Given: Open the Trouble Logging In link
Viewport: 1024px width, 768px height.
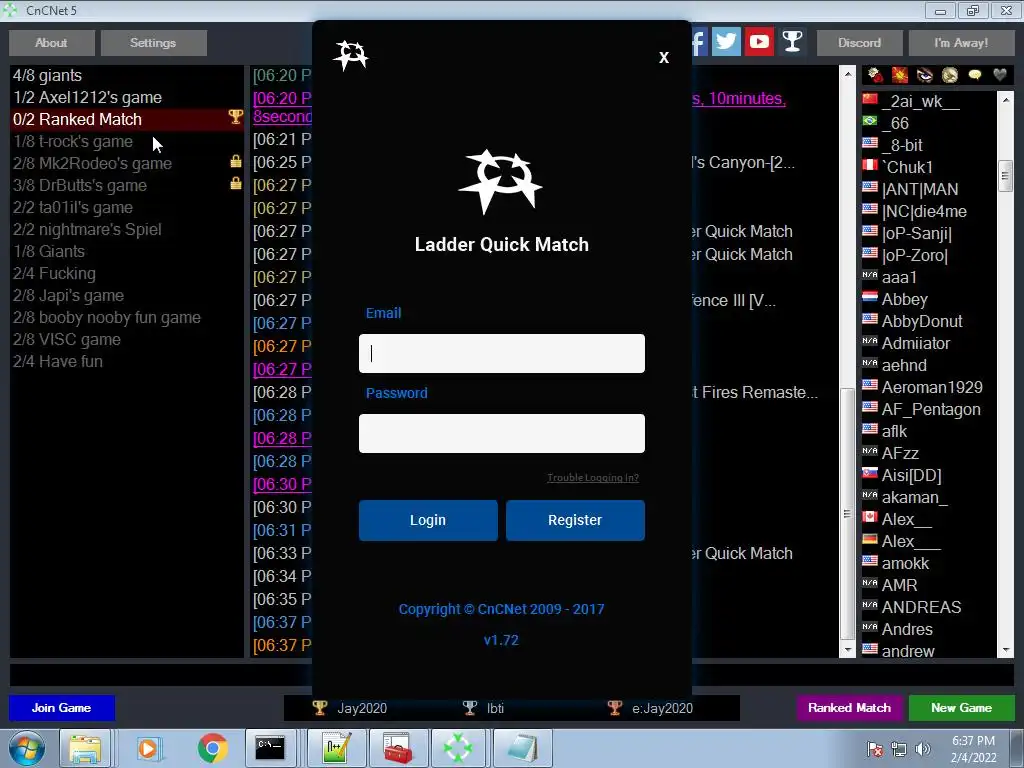Looking at the screenshot, I should 593,477.
